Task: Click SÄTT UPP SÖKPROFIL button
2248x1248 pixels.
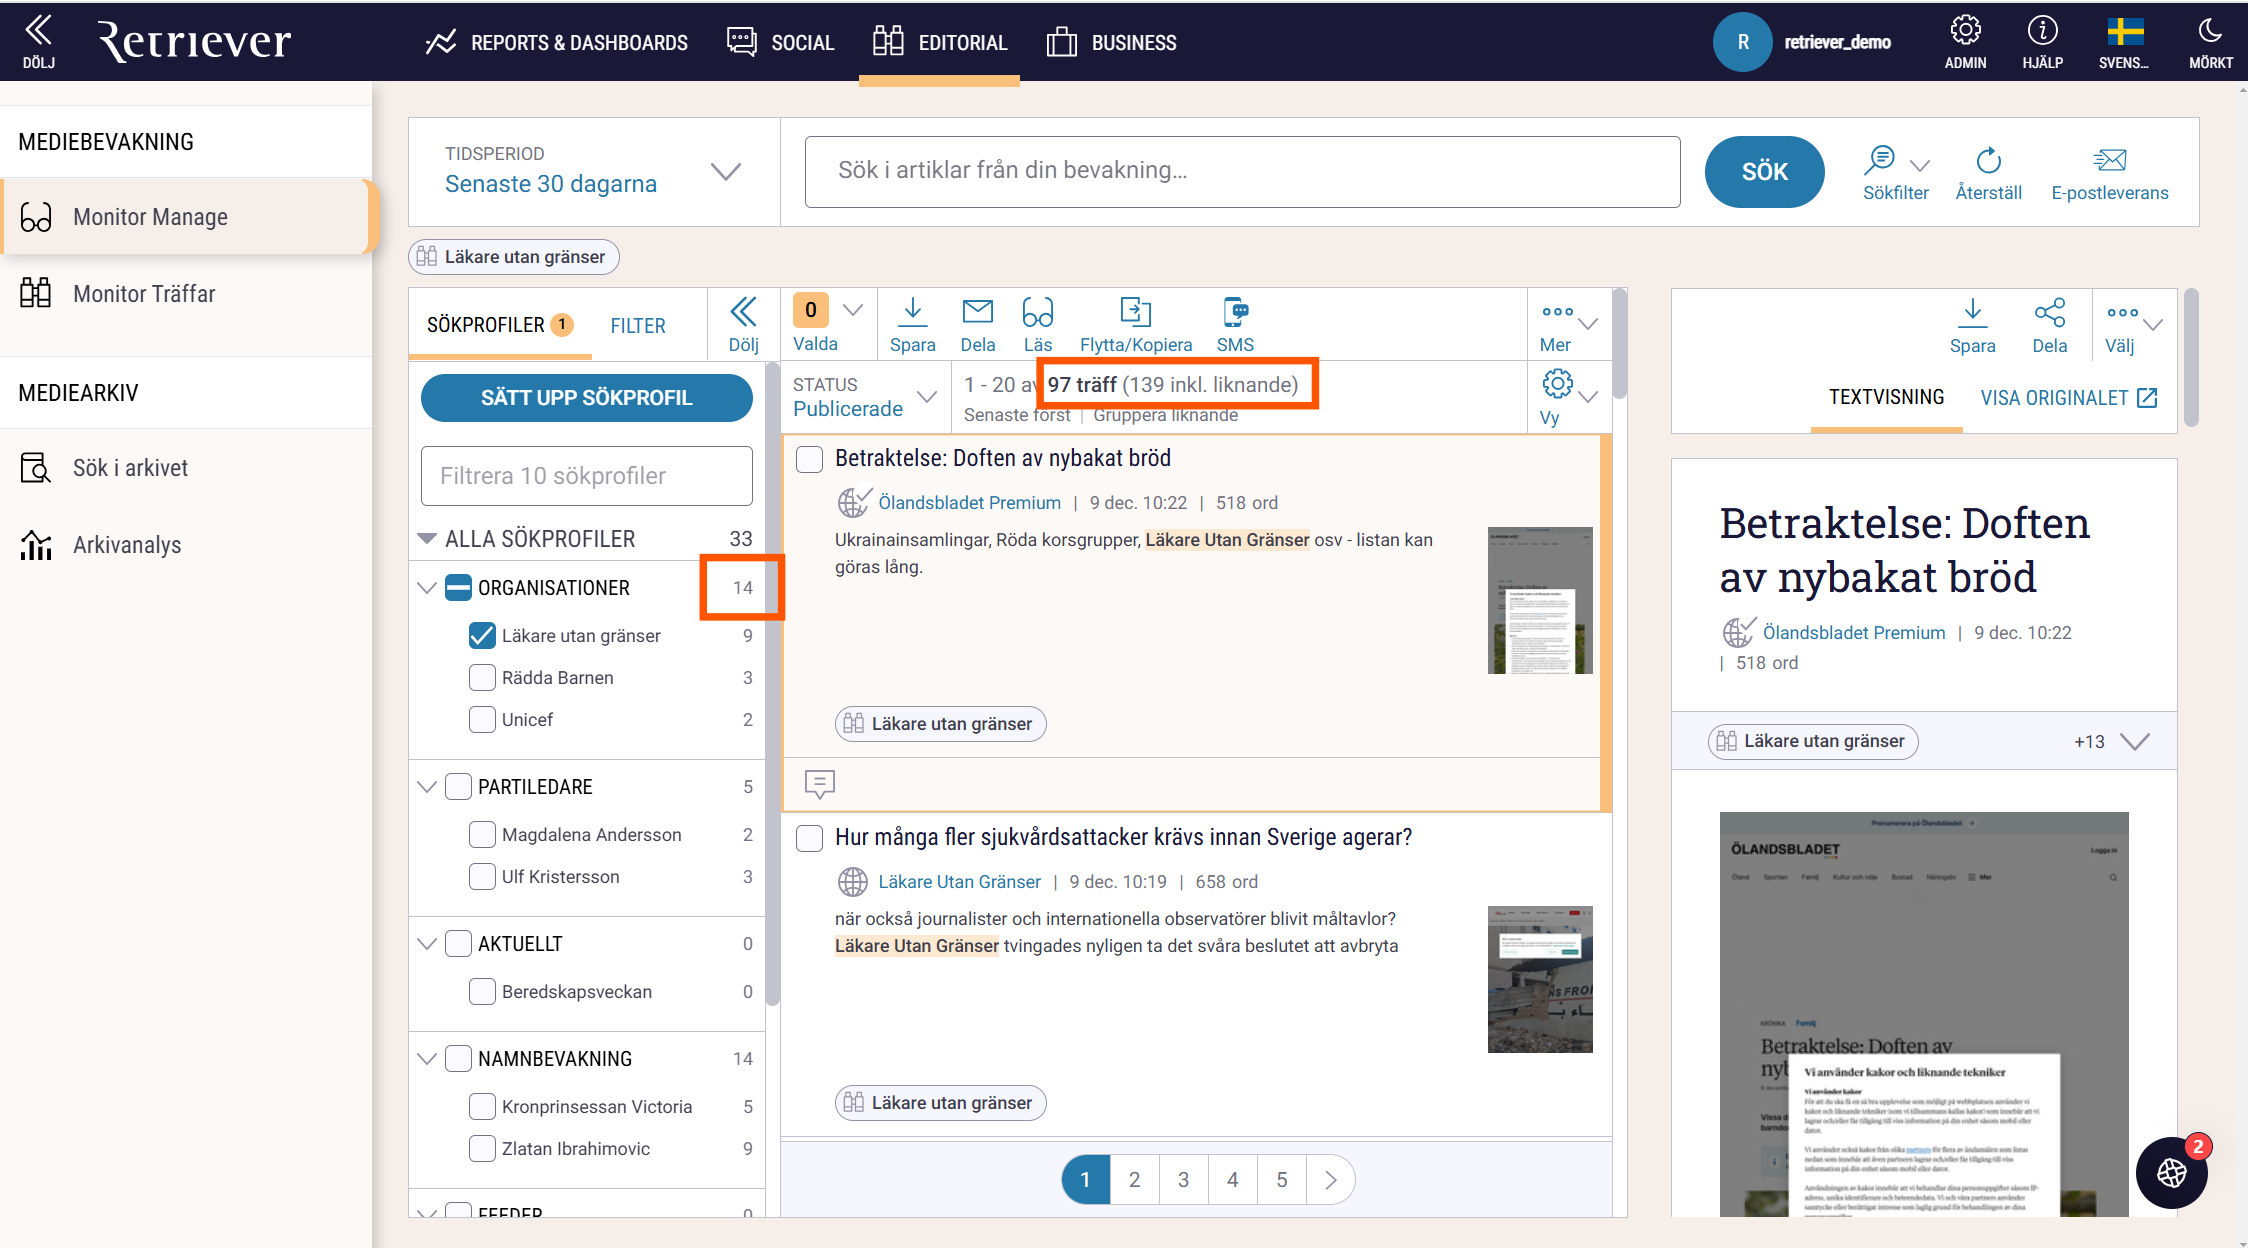Action: (x=586, y=397)
